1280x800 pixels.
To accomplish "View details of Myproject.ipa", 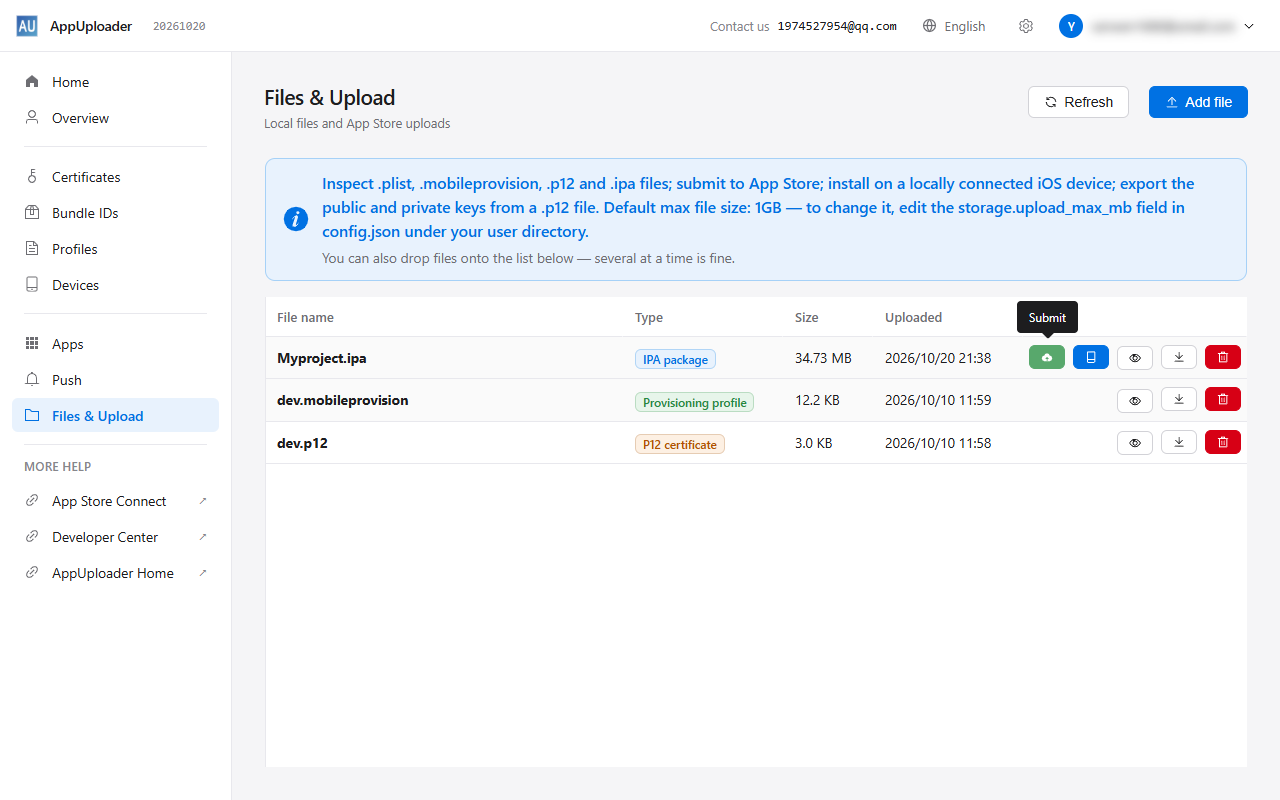I will tap(1135, 357).
